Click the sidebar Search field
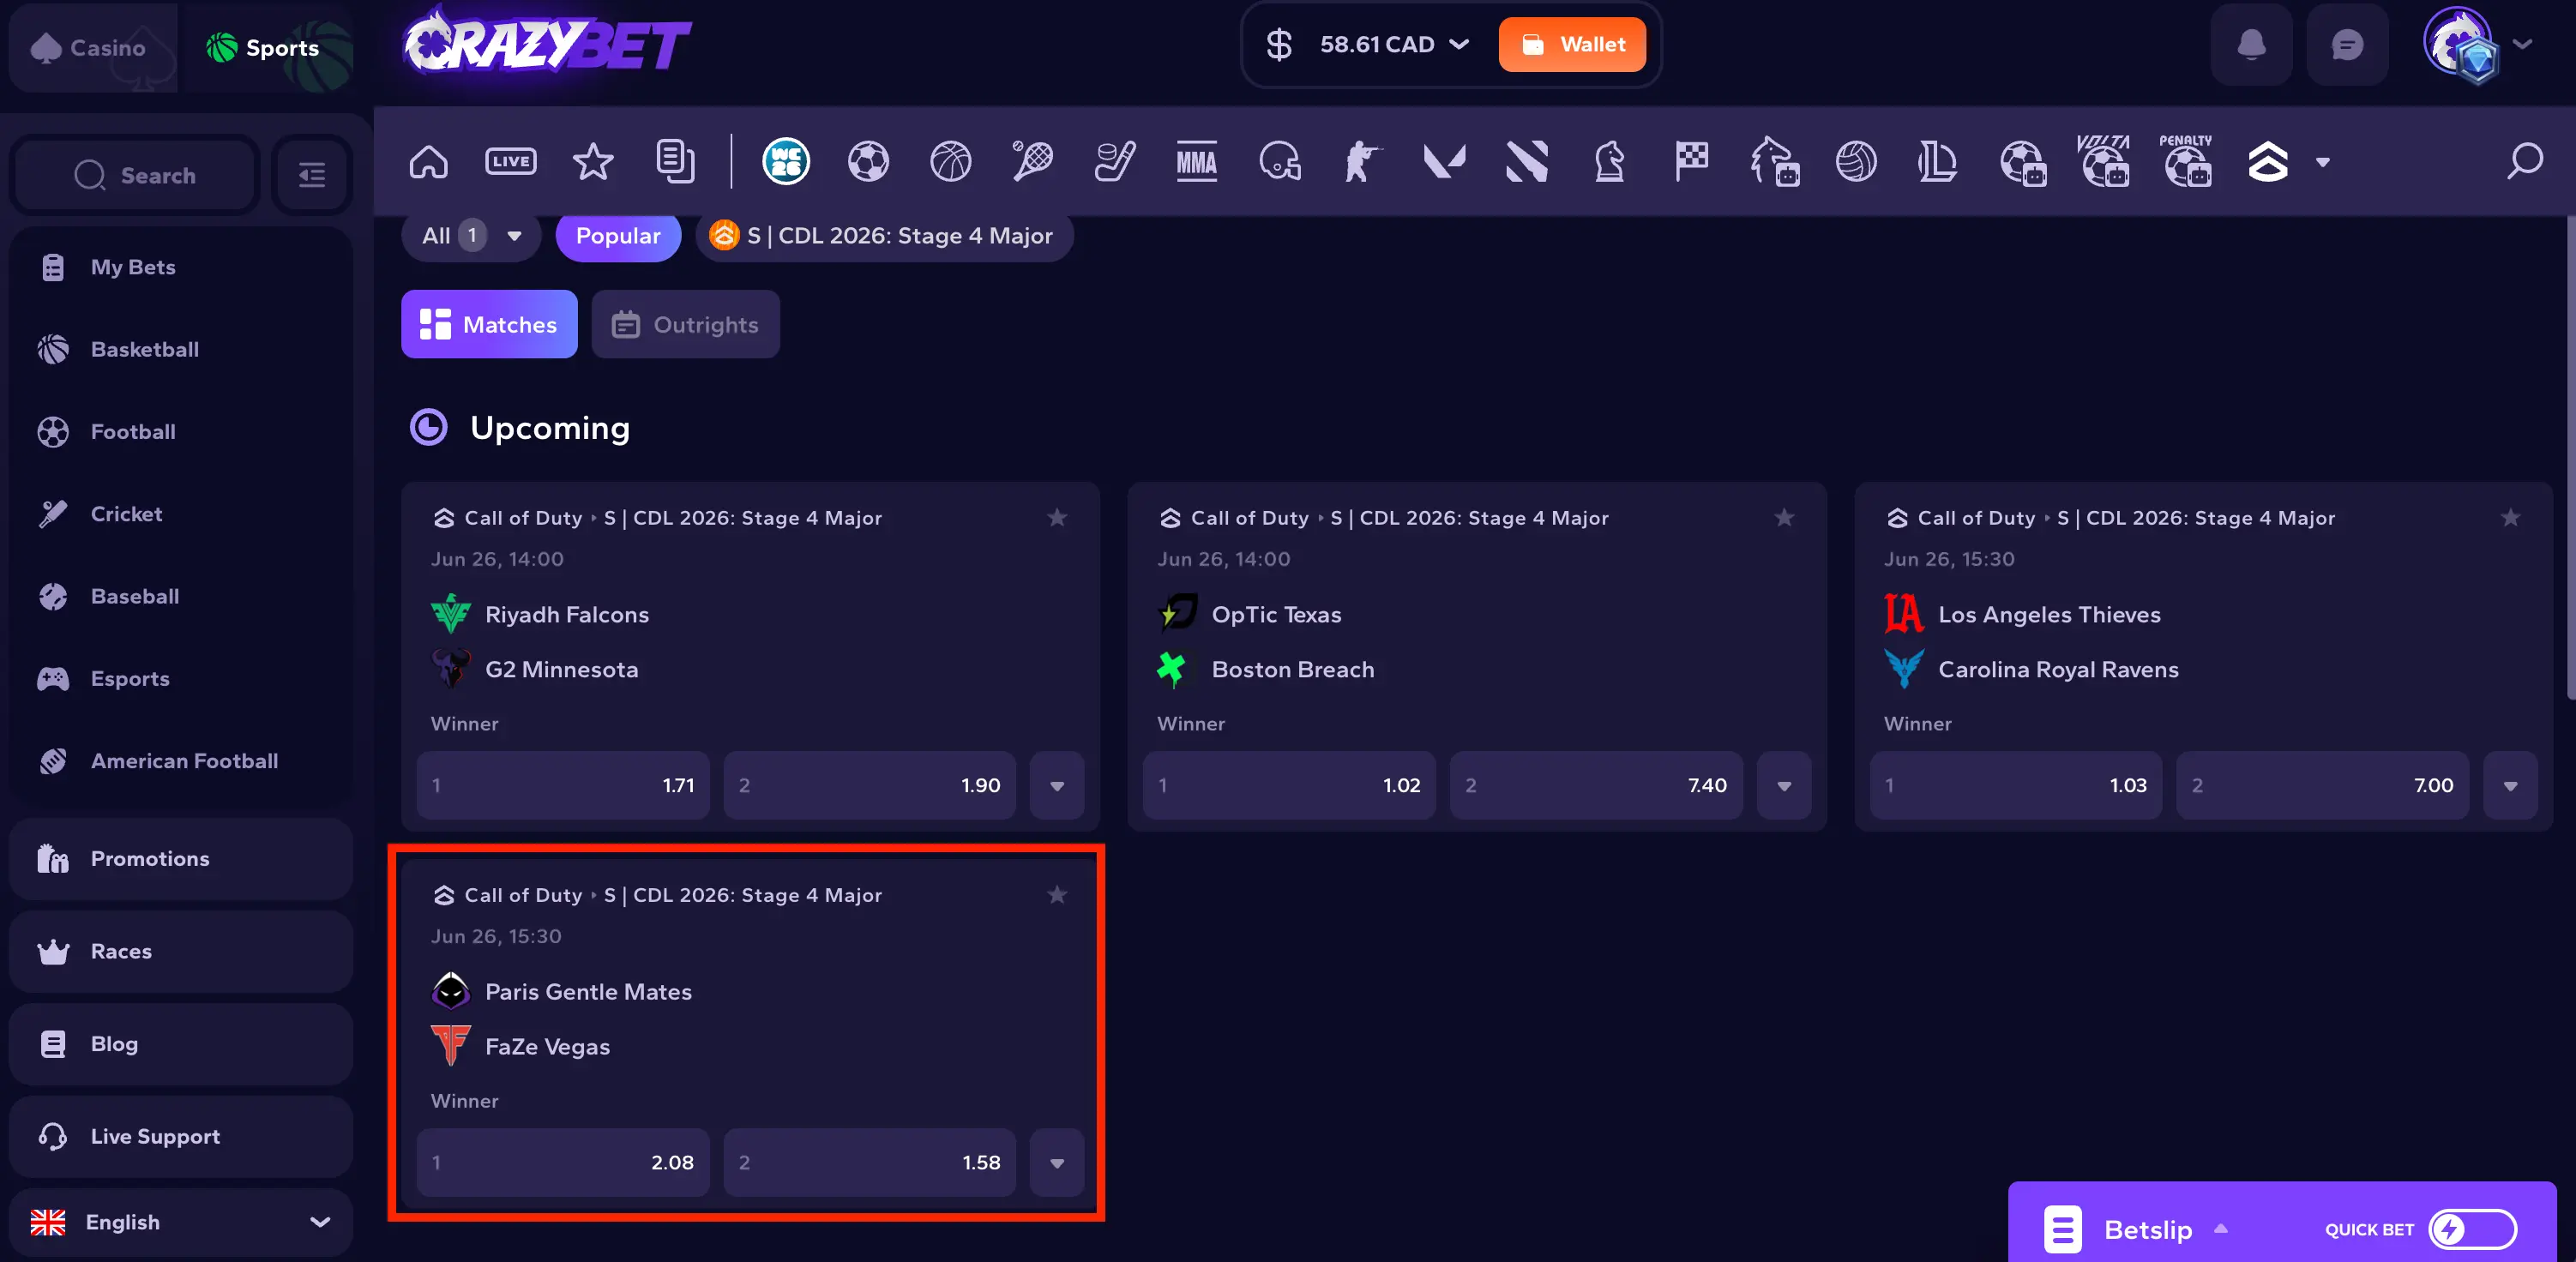This screenshot has height=1262, width=2576. point(135,175)
